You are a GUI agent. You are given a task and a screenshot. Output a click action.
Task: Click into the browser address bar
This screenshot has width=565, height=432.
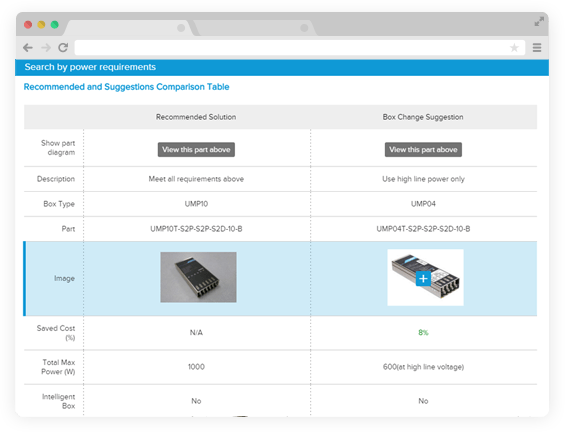292,48
